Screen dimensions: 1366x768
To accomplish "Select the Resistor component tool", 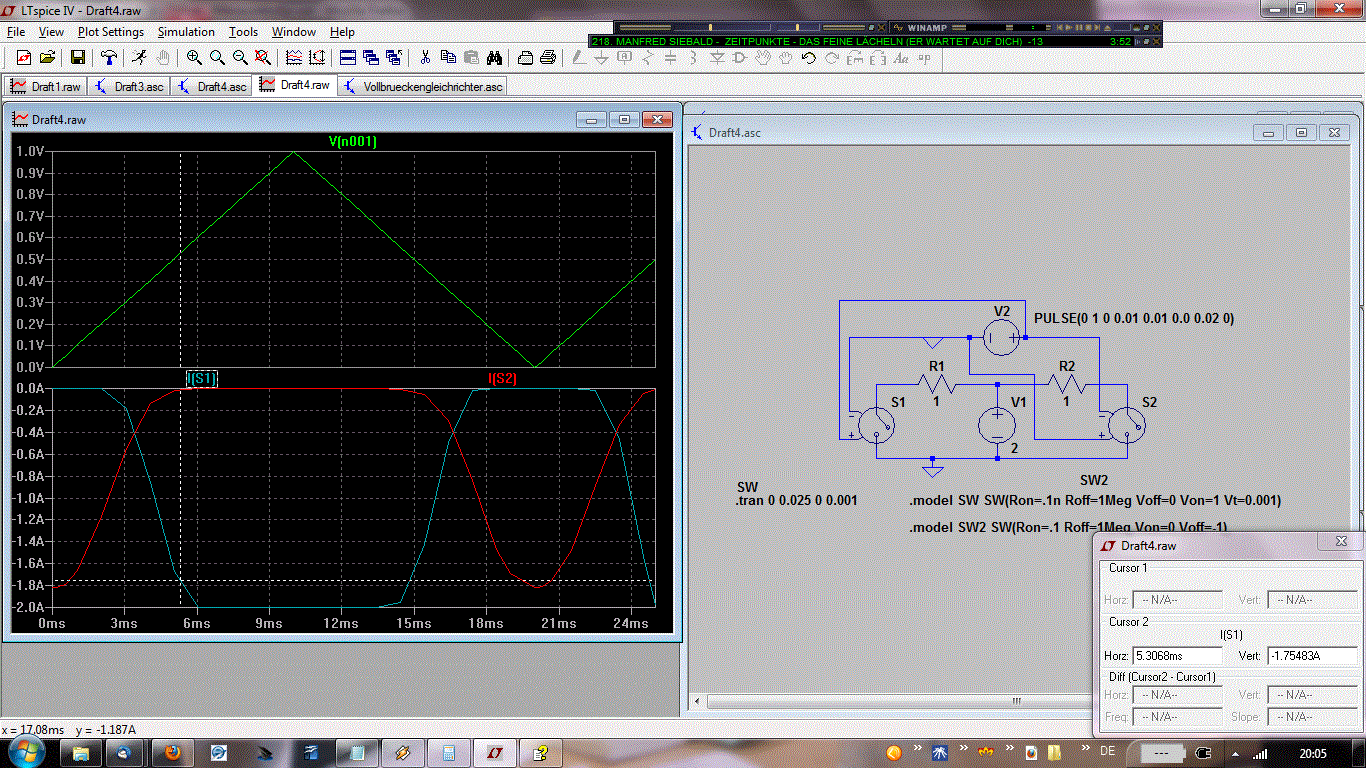I will (x=650, y=58).
